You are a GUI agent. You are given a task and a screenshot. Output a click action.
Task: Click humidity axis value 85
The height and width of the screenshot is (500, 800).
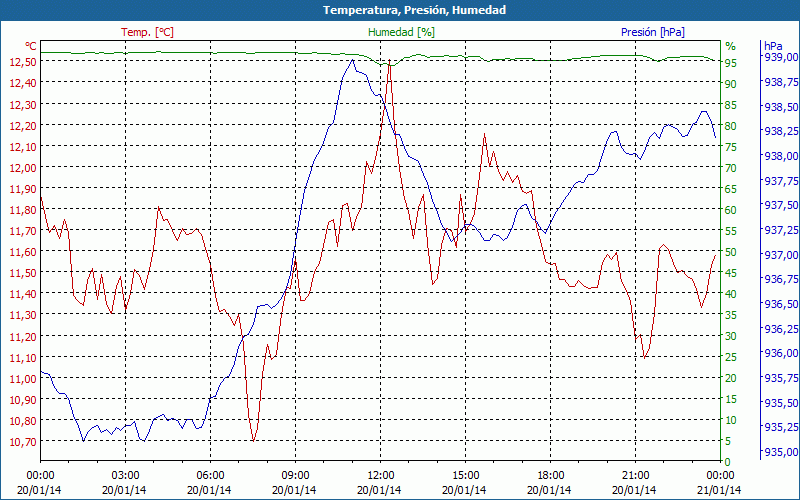point(731,105)
